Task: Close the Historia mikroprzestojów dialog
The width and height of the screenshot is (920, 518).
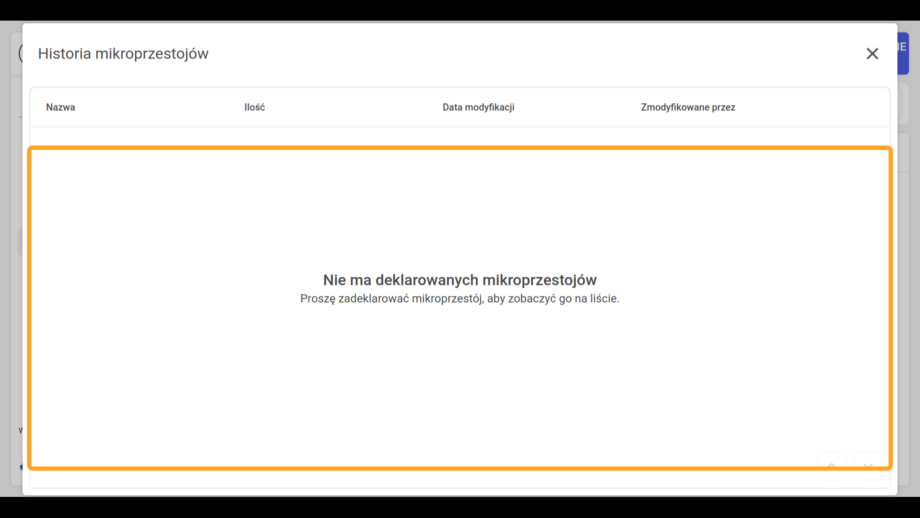Action: click(x=872, y=53)
